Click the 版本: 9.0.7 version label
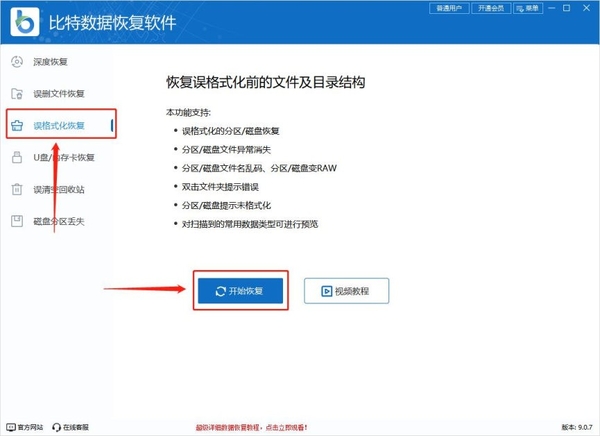 coord(577,427)
